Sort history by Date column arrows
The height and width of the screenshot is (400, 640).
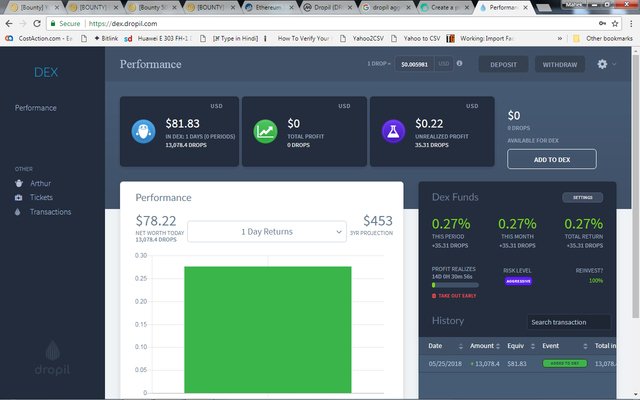(461, 346)
